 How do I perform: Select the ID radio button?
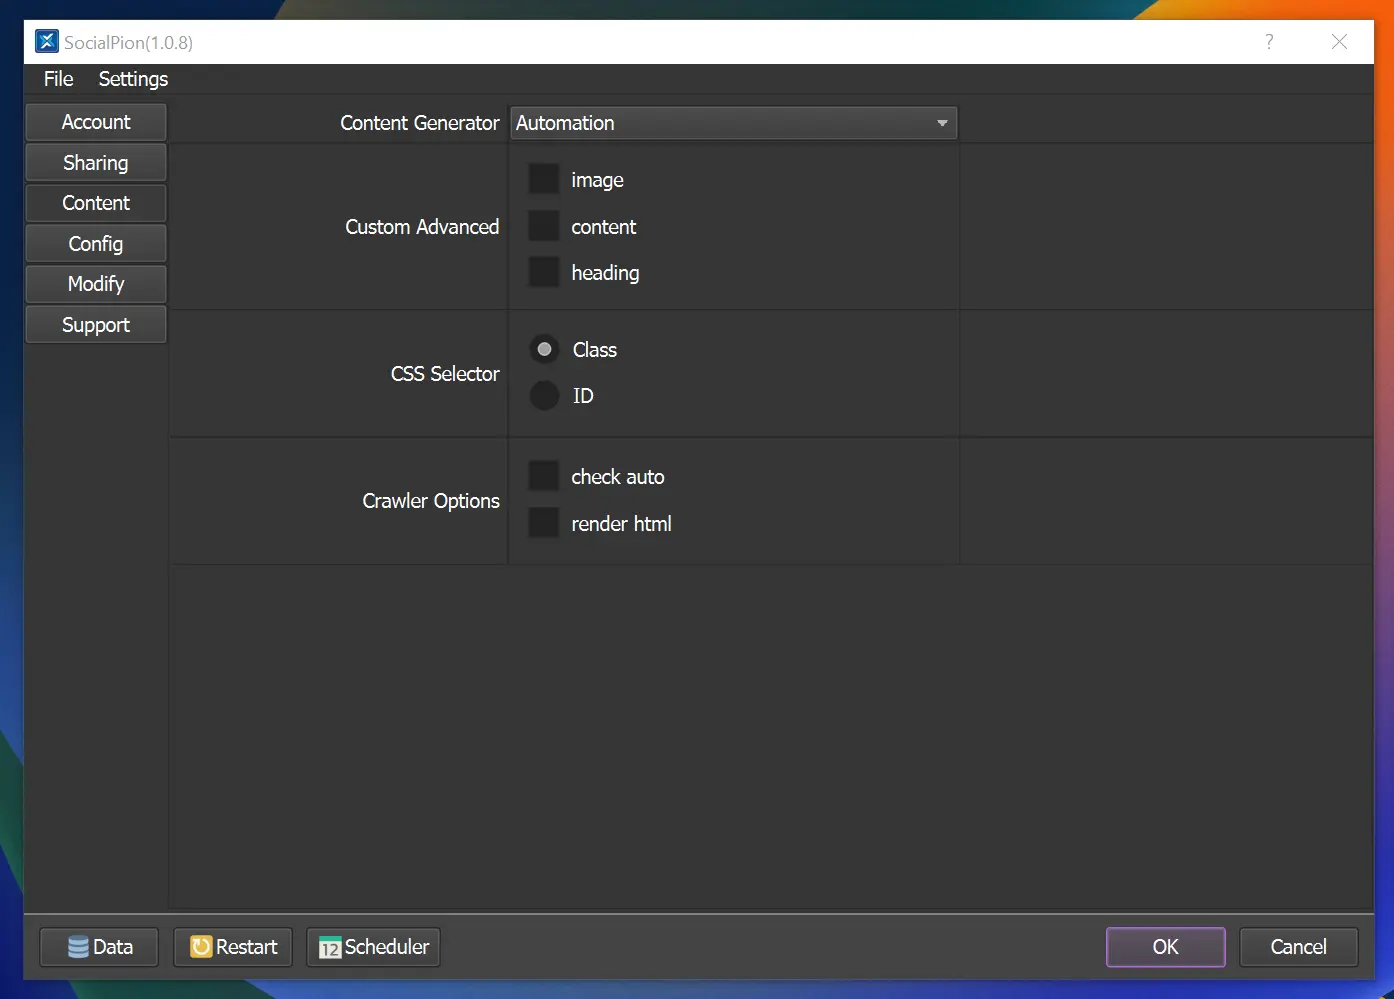pos(544,395)
